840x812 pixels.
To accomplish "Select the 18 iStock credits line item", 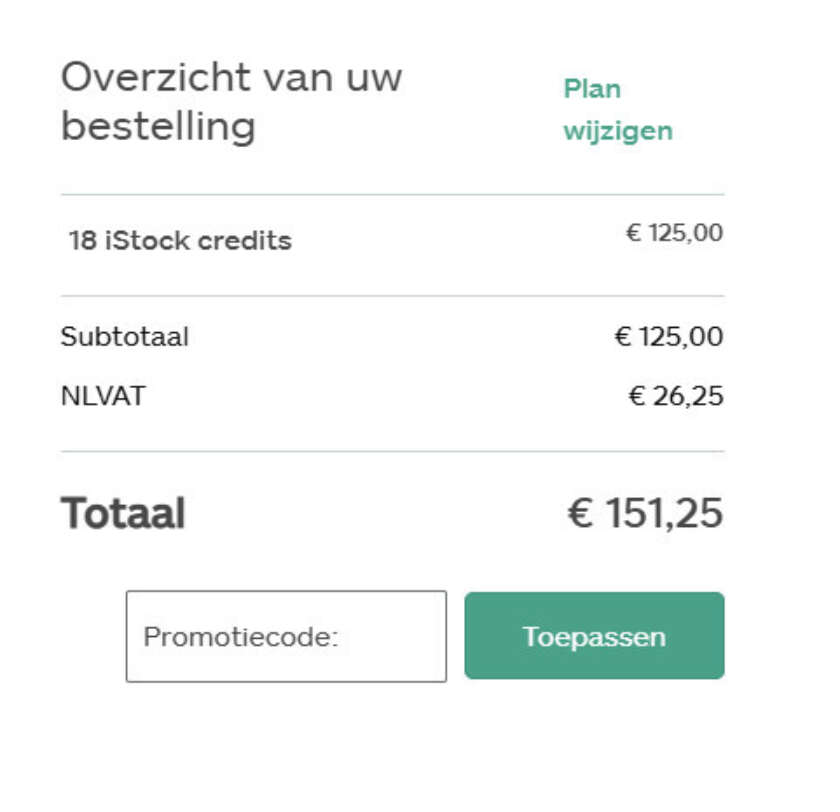I will (x=180, y=241).
